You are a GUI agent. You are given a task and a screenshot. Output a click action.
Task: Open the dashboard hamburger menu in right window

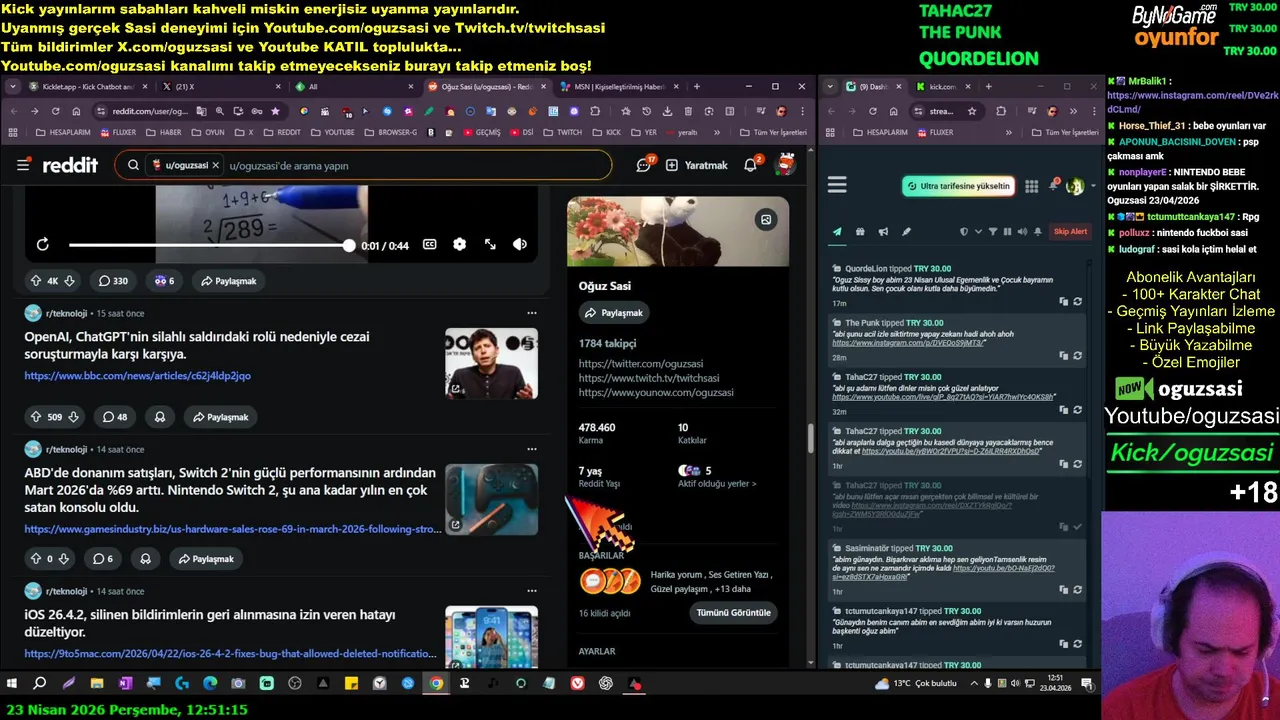[837, 185]
